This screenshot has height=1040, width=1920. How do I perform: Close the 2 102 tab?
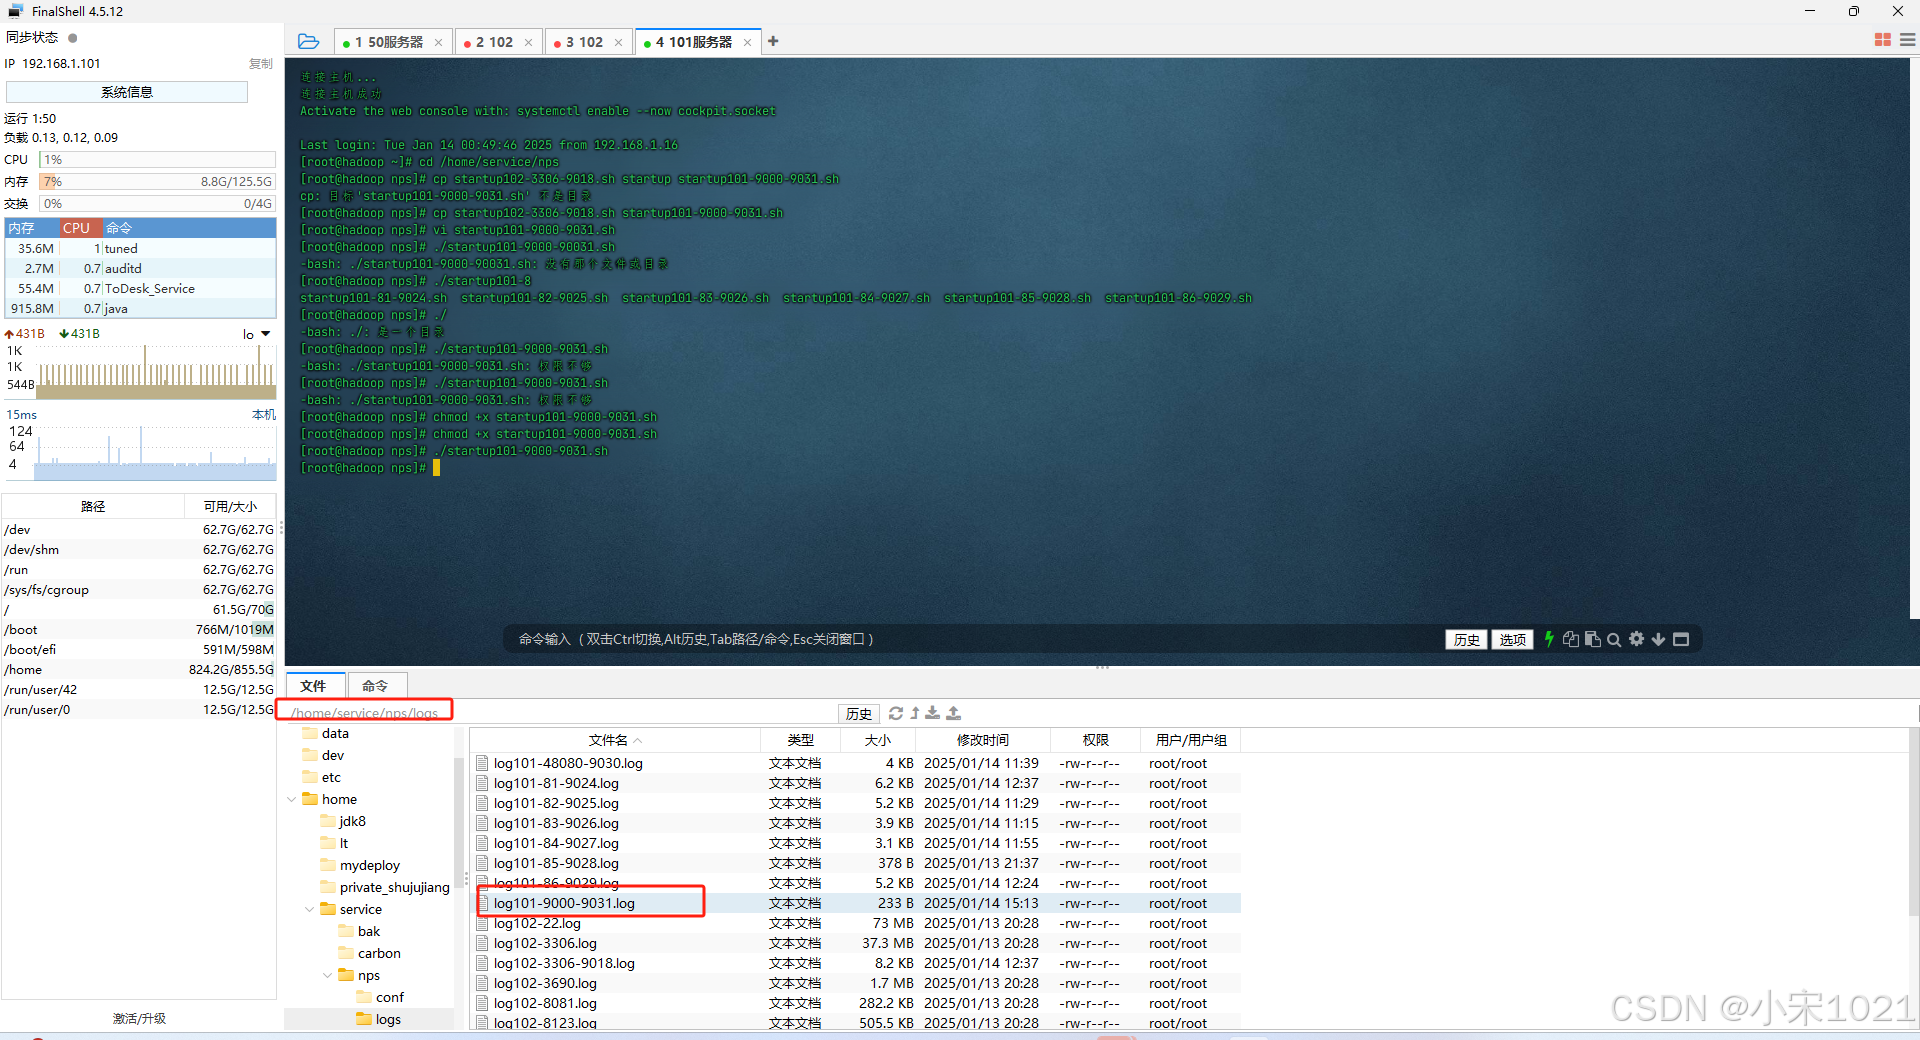click(x=528, y=42)
